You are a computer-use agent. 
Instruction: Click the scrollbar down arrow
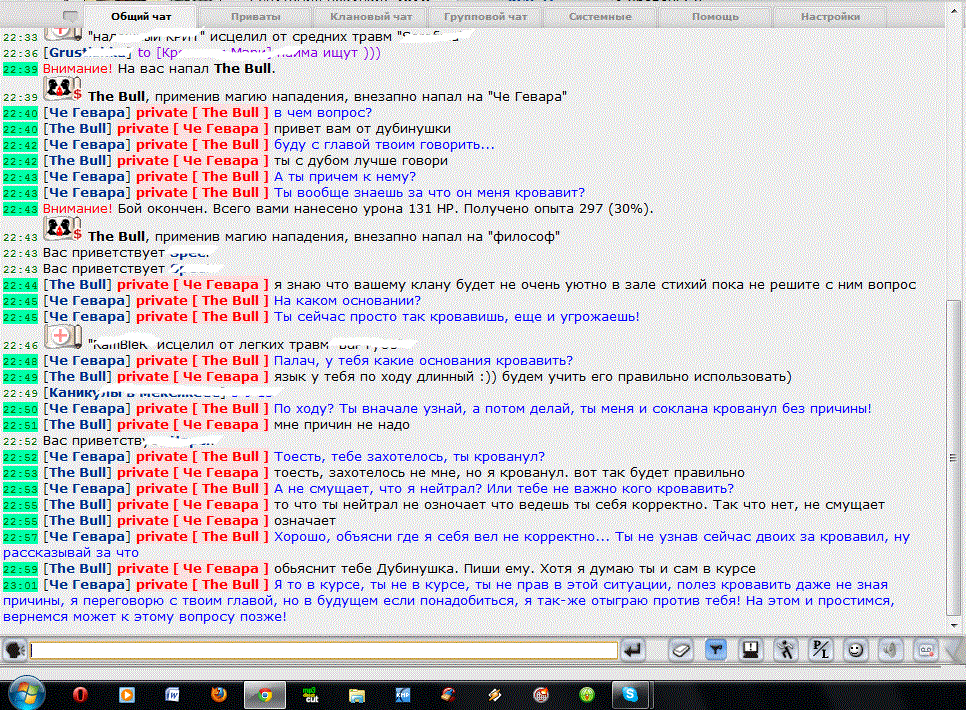coord(954,626)
